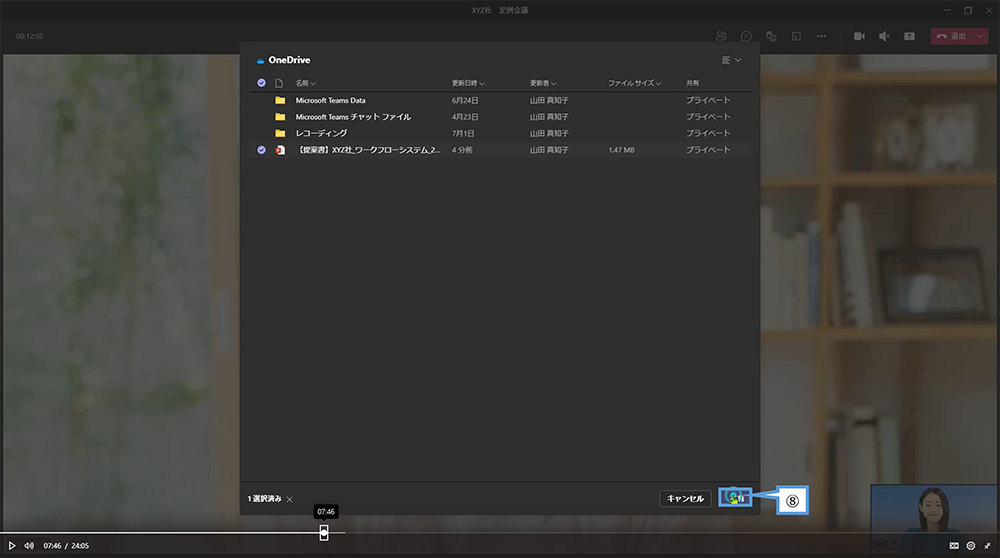The image size is (1000, 558).
Task: Toggle the muted microphone button
Action: point(884,36)
